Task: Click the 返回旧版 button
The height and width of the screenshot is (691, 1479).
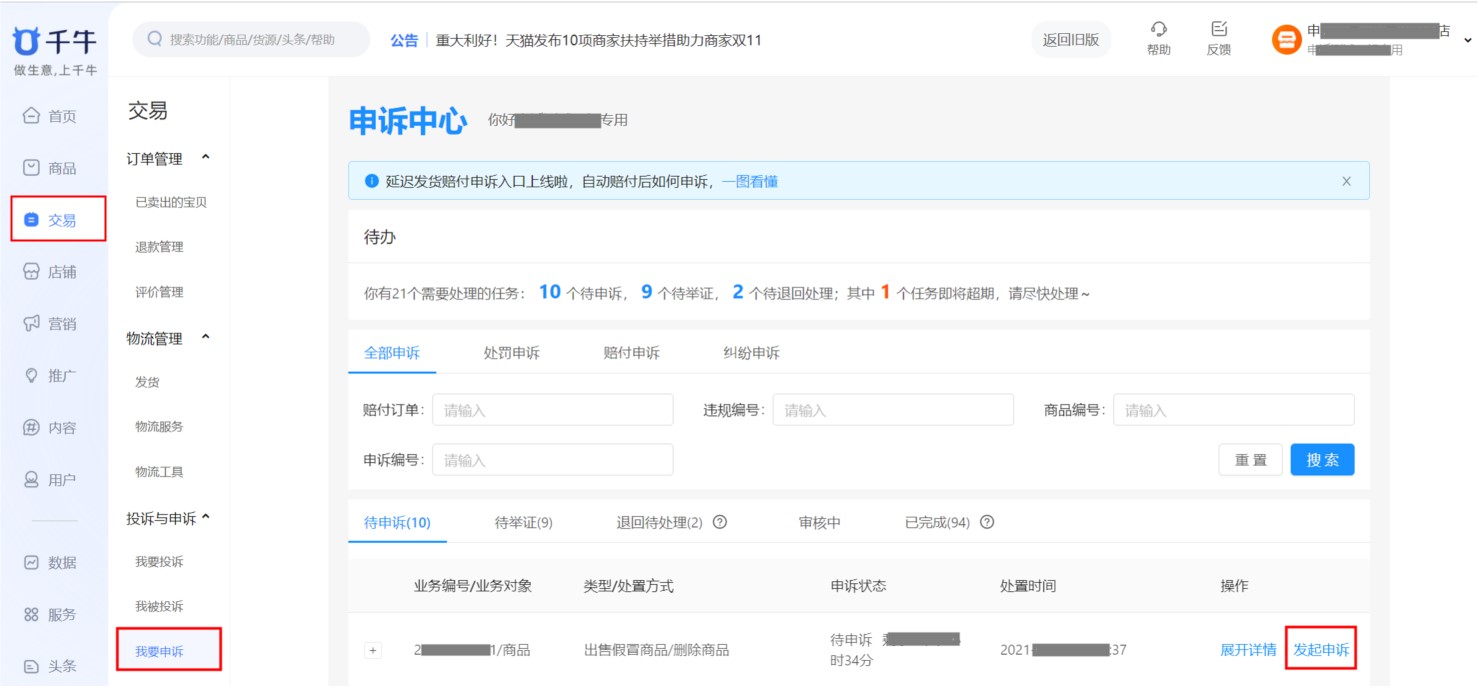Action: point(1070,40)
